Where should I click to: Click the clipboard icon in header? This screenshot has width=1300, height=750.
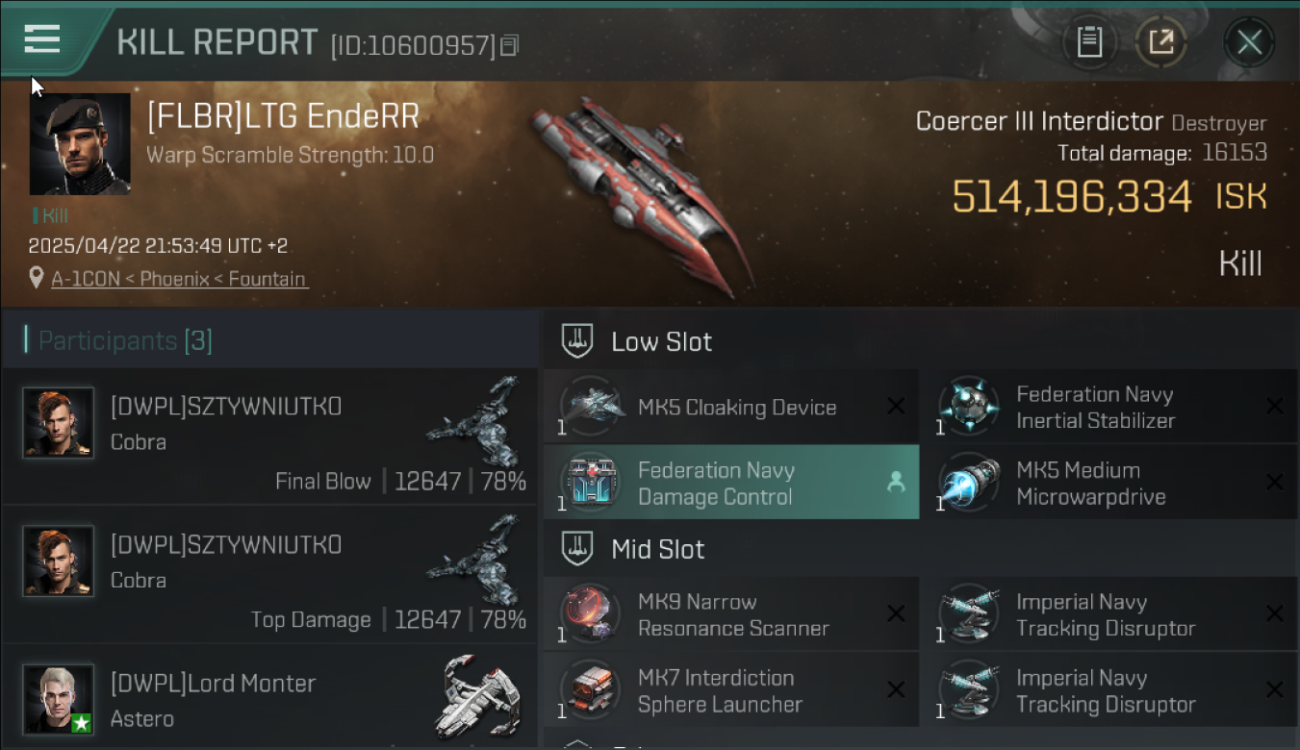coord(1089,42)
